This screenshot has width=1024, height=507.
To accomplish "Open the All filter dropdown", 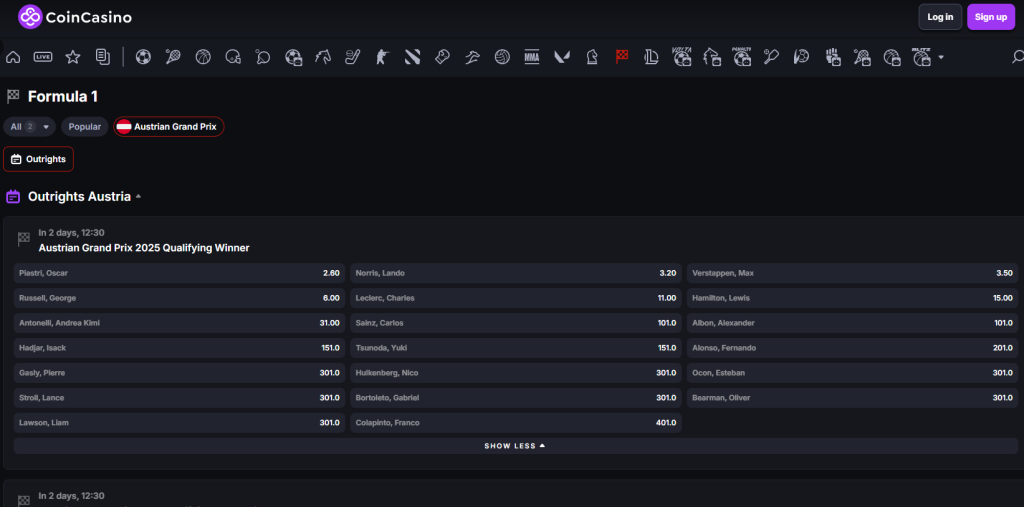I will 29,127.
